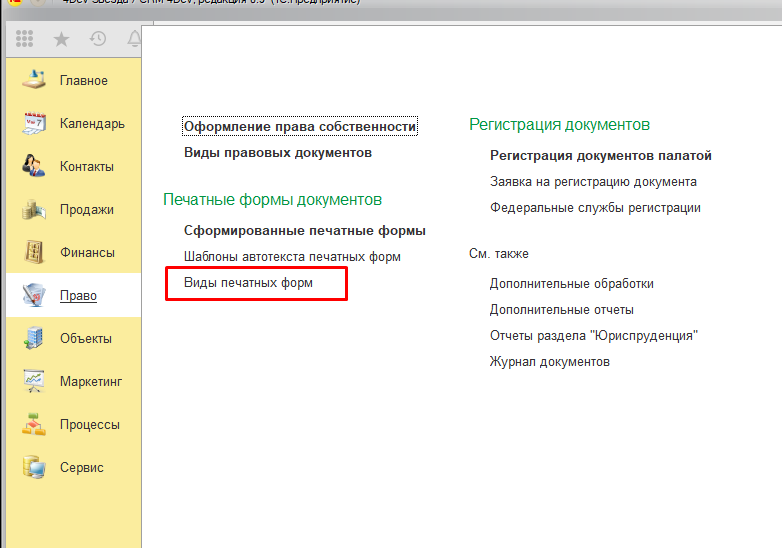Open the sections grid menu icon
782x548 pixels.
(25, 39)
